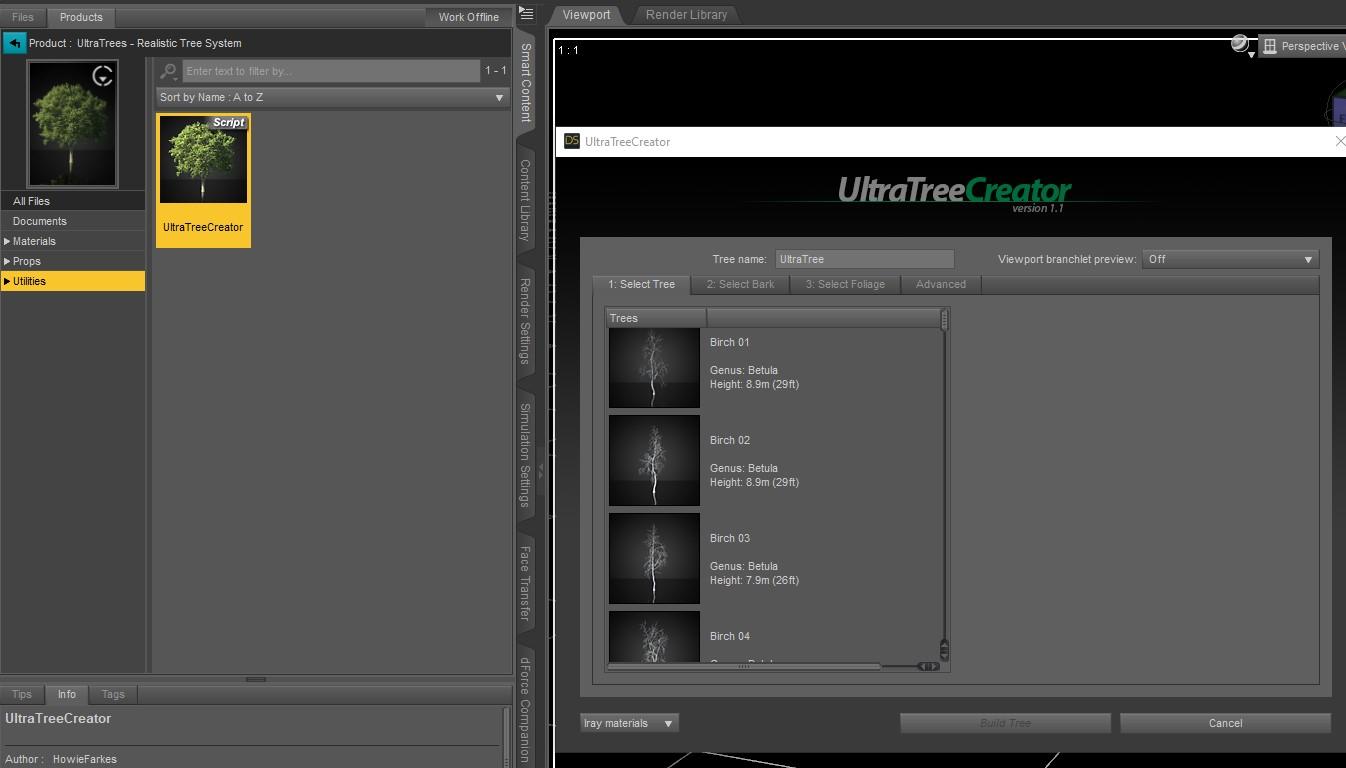Select the 3: Select Foliage tab
Image resolution: width=1346 pixels, height=768 pixels.
pos(845,284)
